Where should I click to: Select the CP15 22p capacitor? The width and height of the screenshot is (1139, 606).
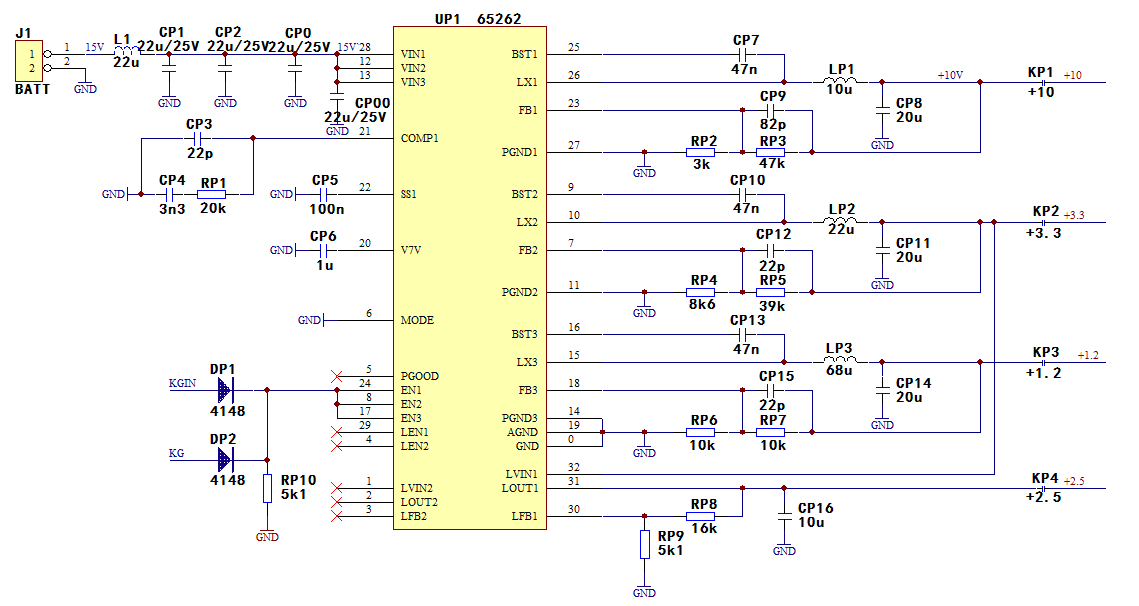pos(771,390)
